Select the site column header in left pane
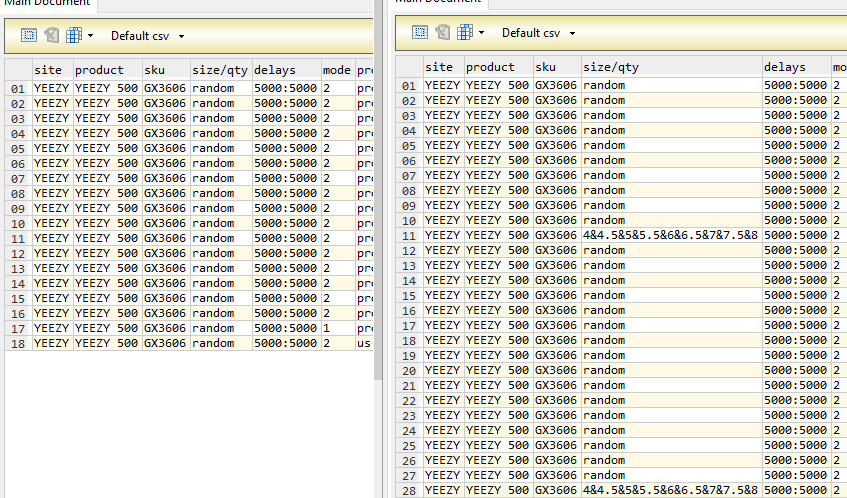 pyautogui.click(x=53, y=70)
